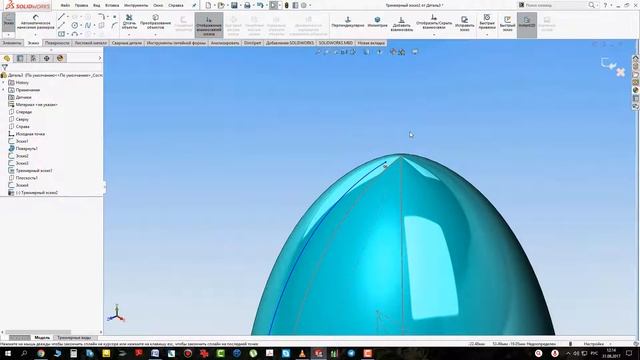Click the Isometric view icon
This screenshot has width=640, height=360.
pyautogui.click(x=377, y=22)
